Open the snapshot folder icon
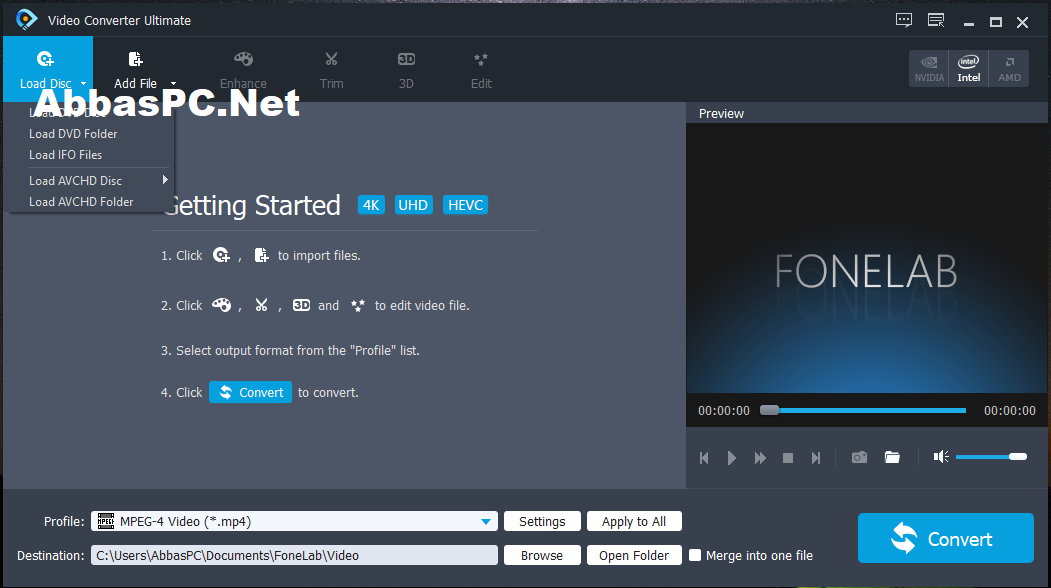The height and width of the screenshot is (588, 1051). coord(892,457)
